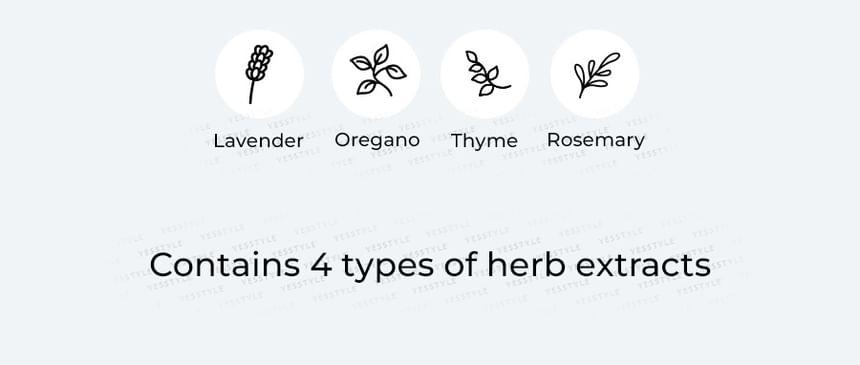Click the Thyme text label
Image resolution: width=860 pixels, height=365 pixels.
click(484, 142)
